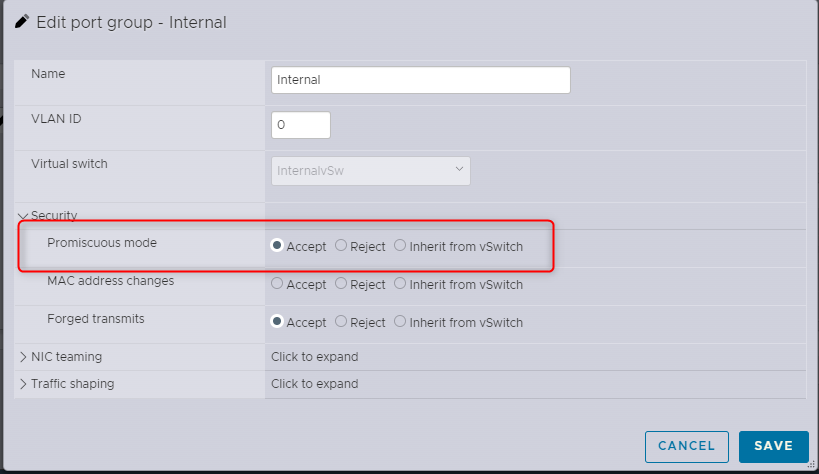
Task: Set Promiscuous mode to Inherit from vSwitch
Action: [x=400, y=246]
